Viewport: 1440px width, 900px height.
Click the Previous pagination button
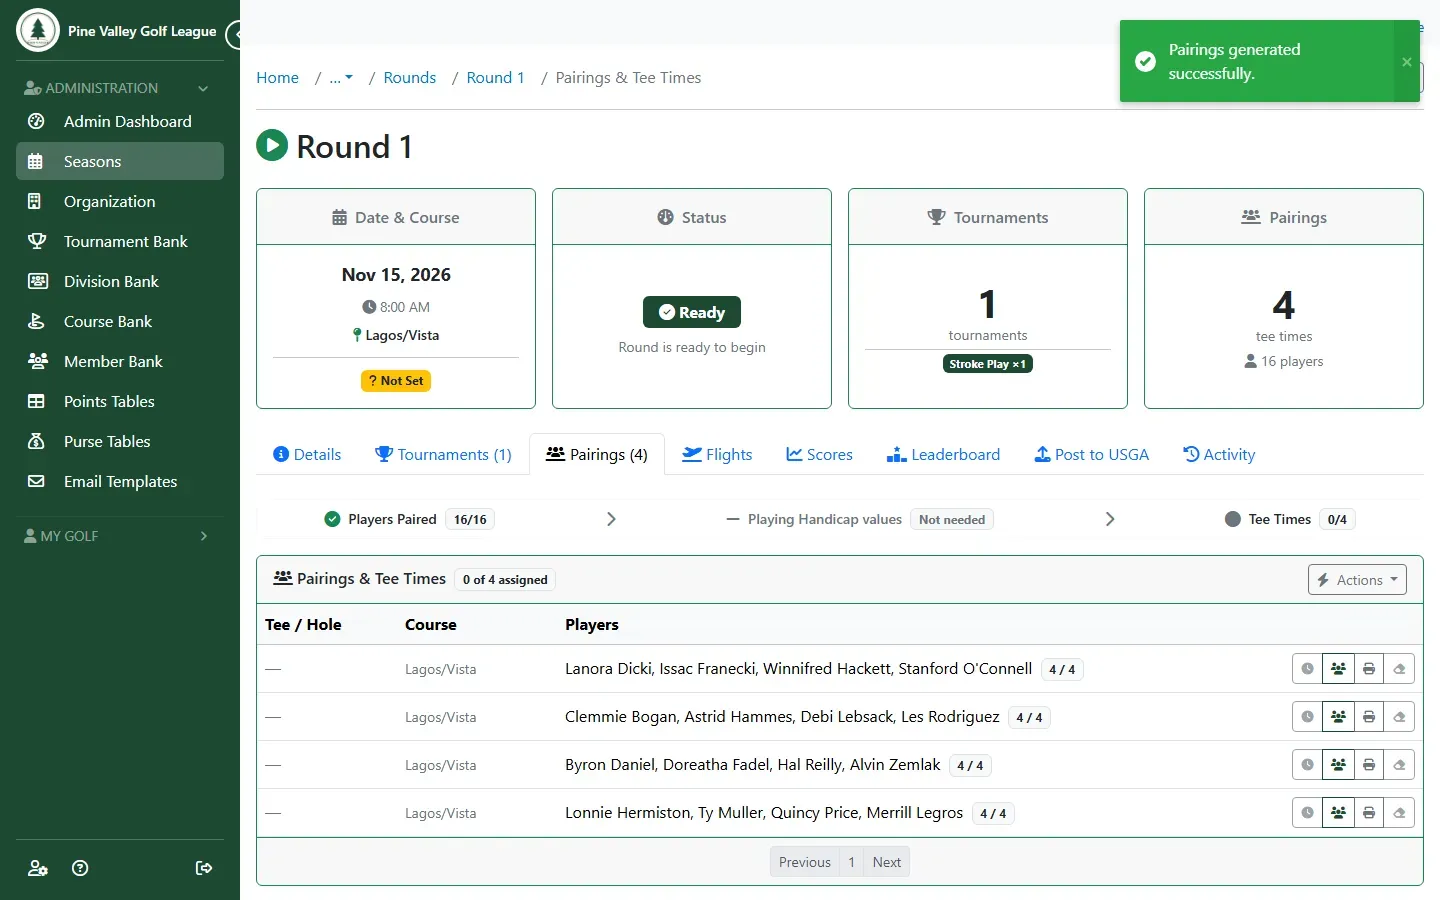click(805, 862)
